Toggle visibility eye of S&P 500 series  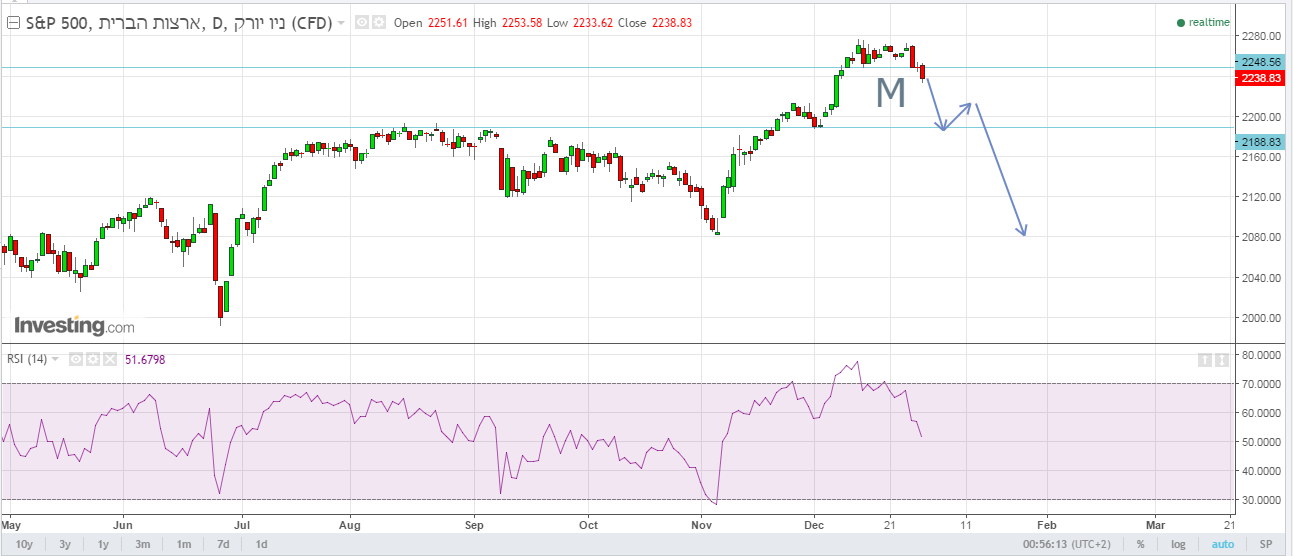[362, 22]
